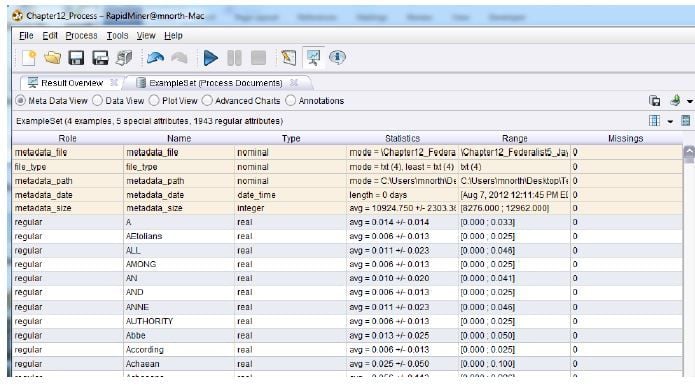Sort by the Type column header
This screenshot has width=695, height=387.
pos(291,138)
